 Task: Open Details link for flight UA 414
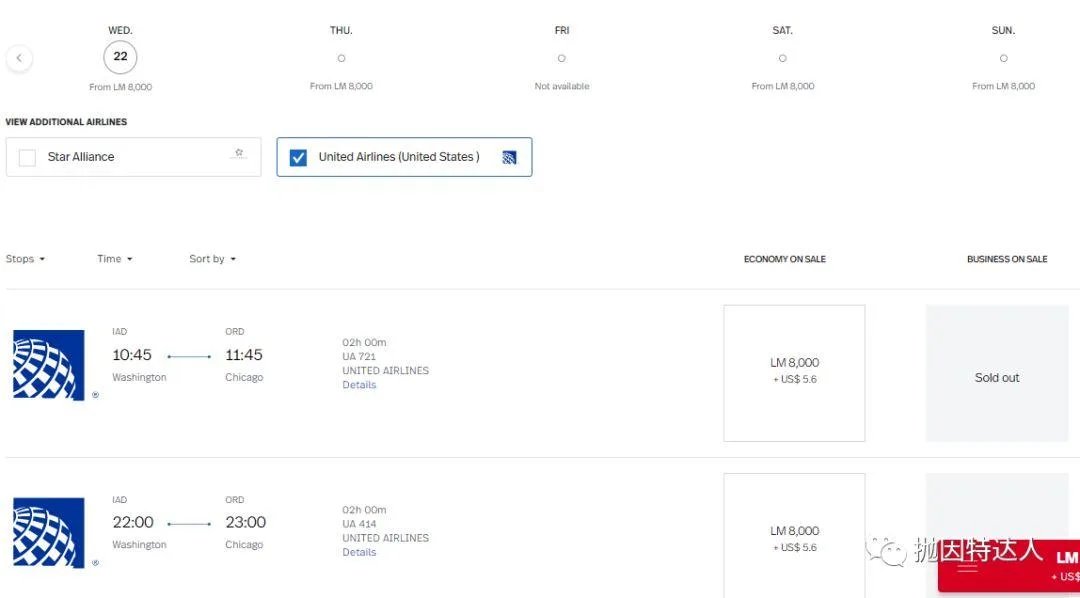[x=359, y=552]
